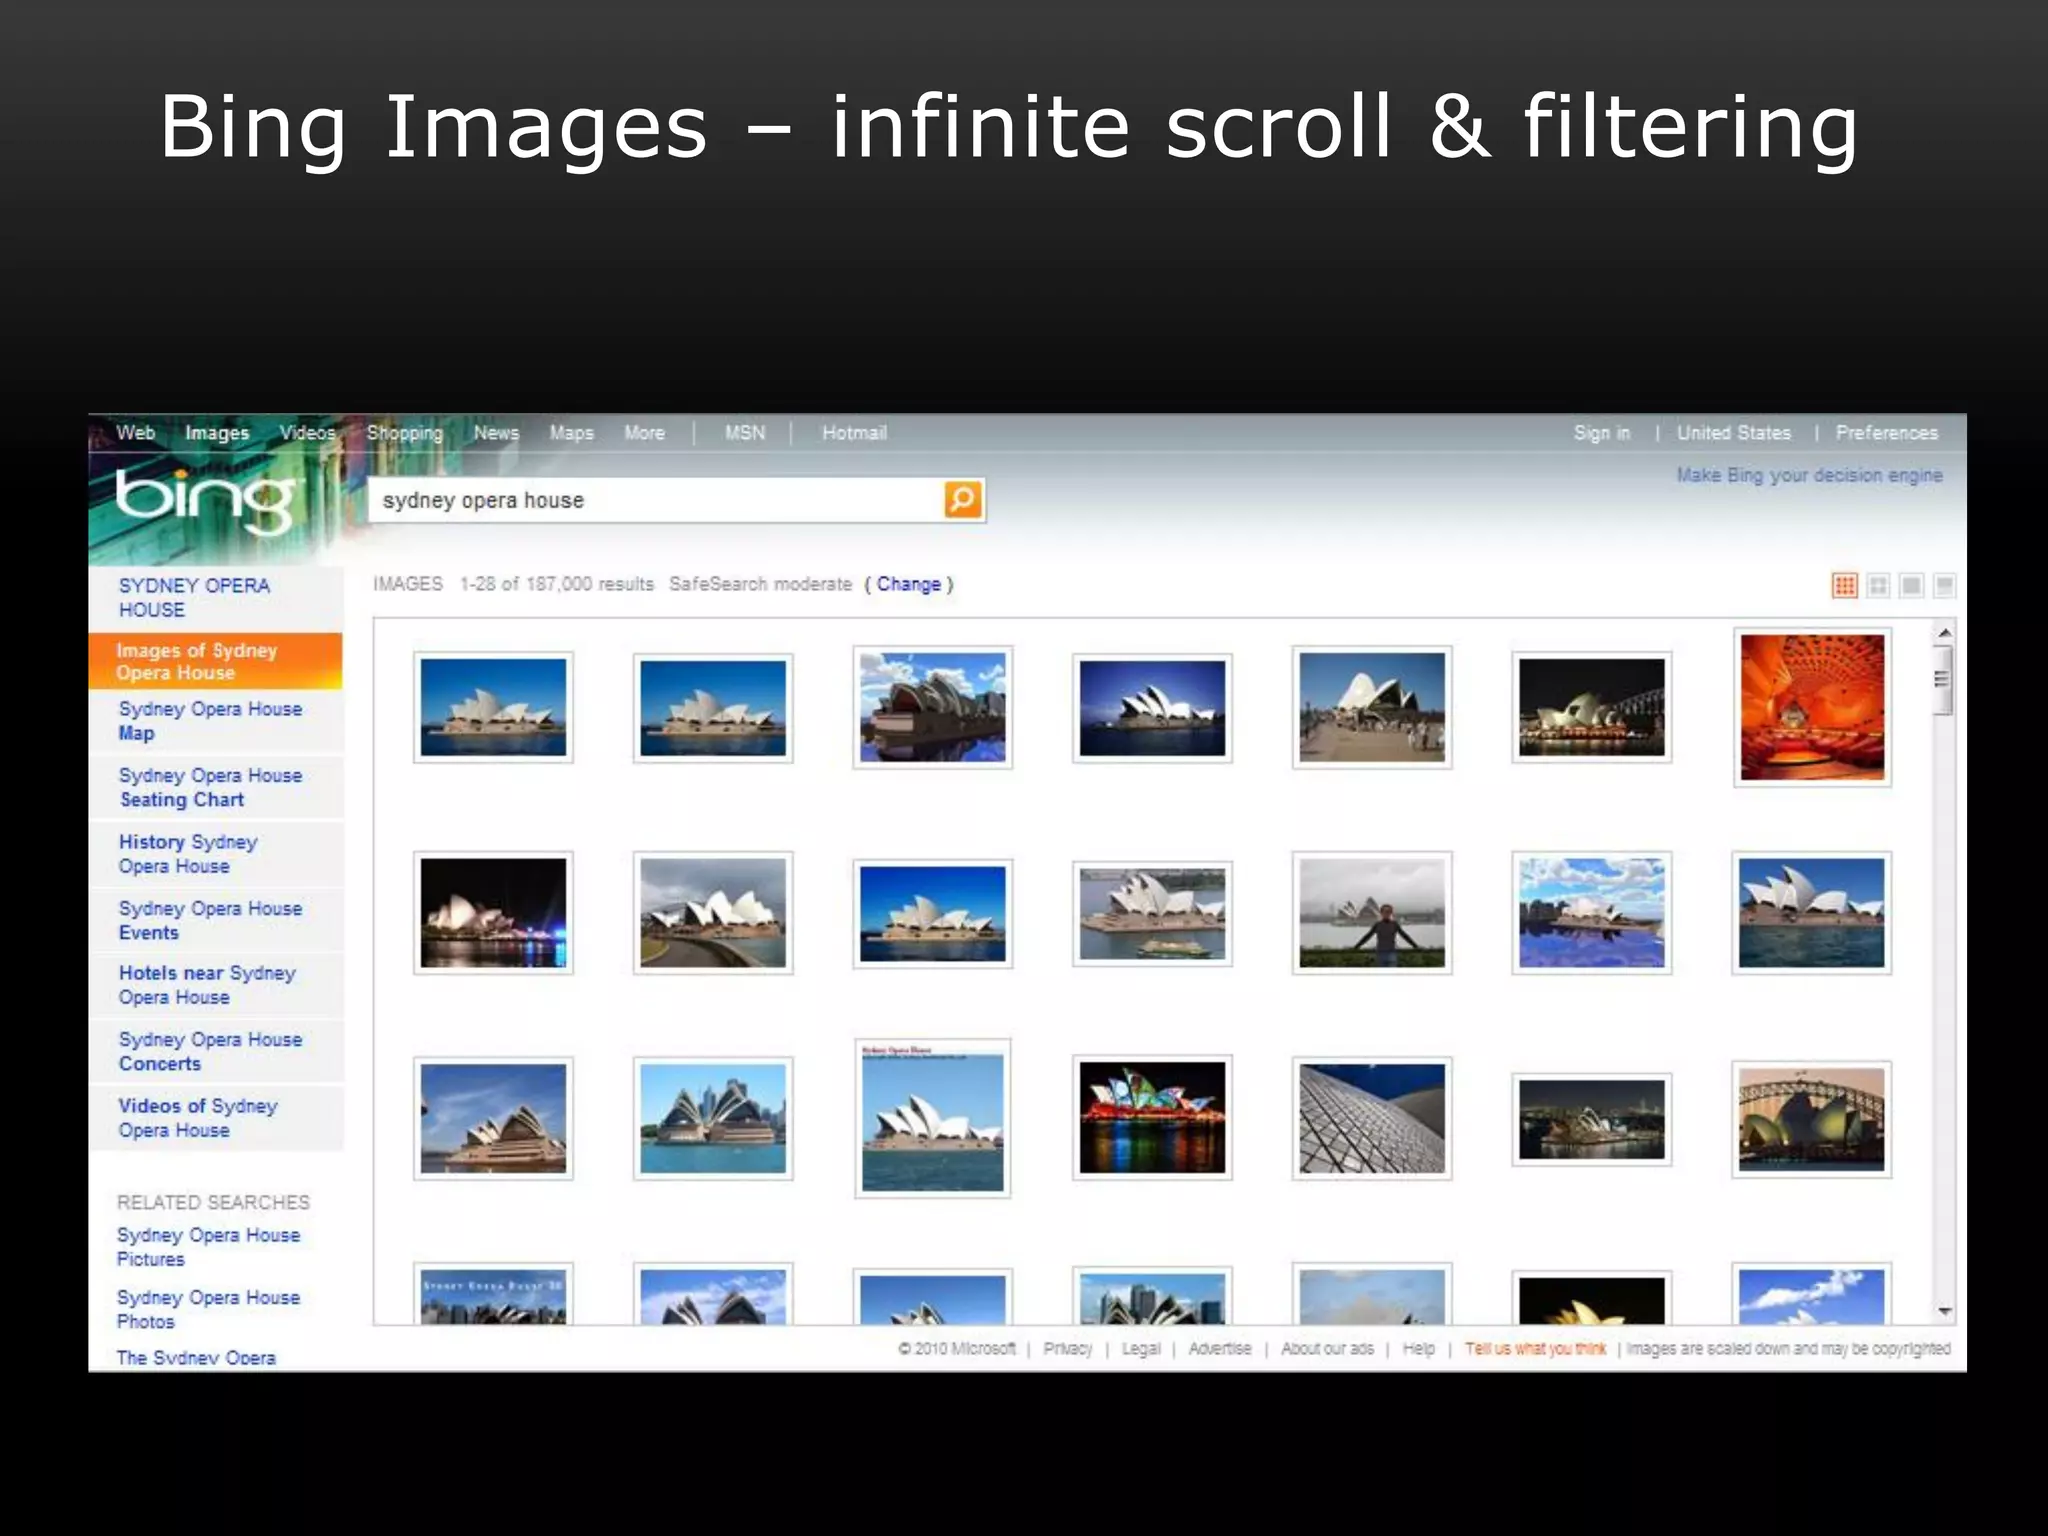Open thumbnail with Harbour Bridge behind opera house
Image resolution: width=2048 pixels, height=1536 pixels.
[x=1812, y=1119]
